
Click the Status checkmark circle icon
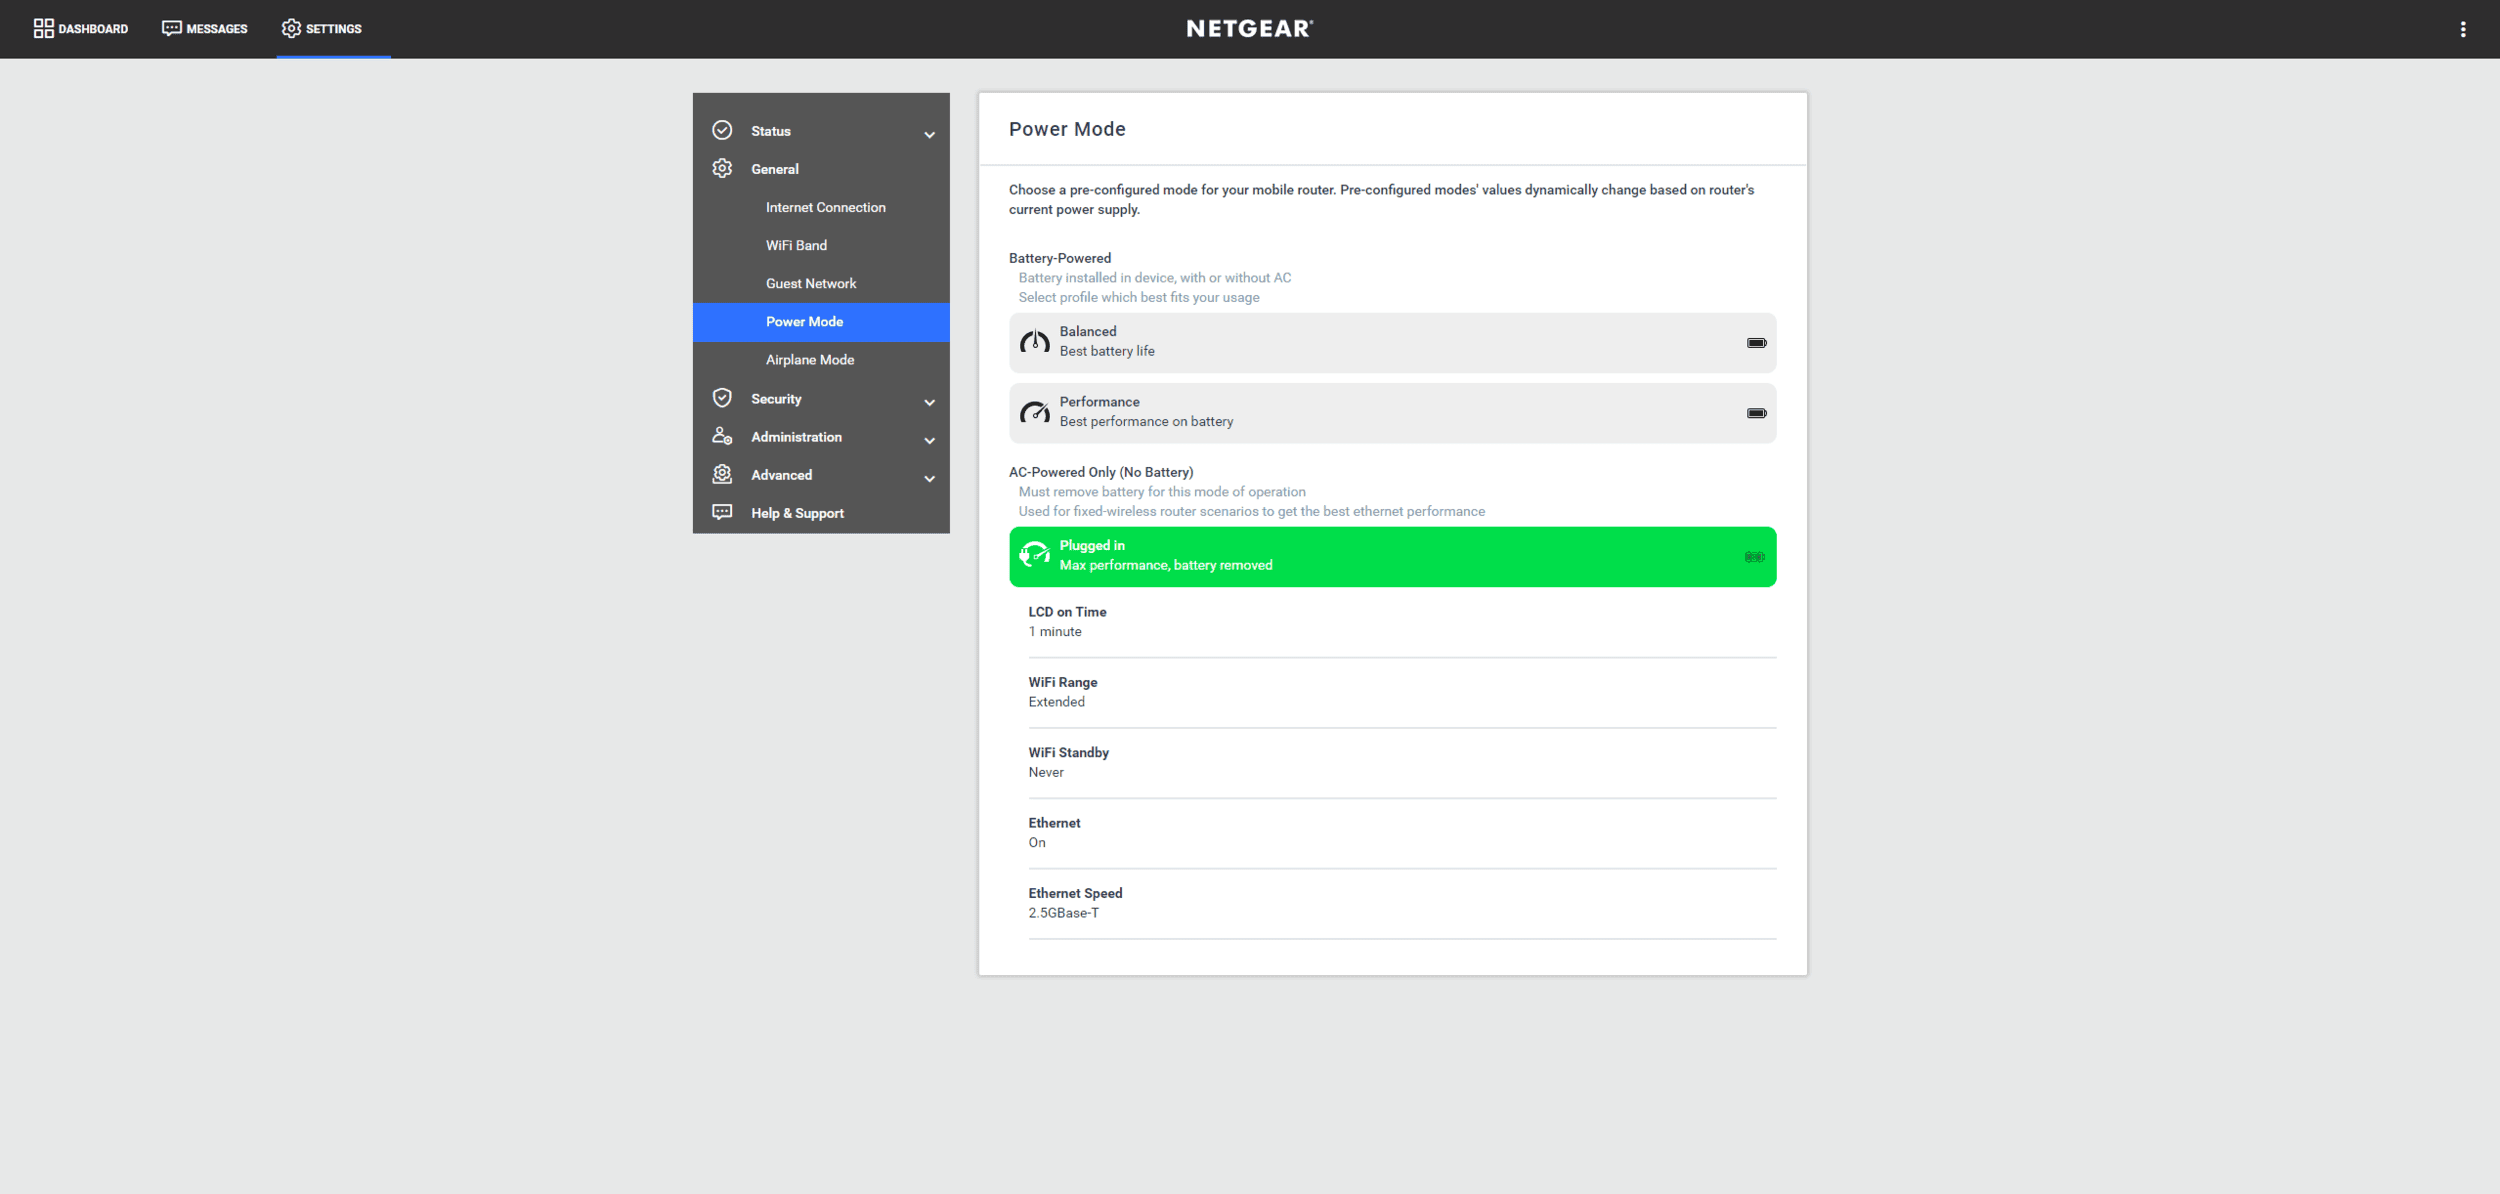pos(722,131)
